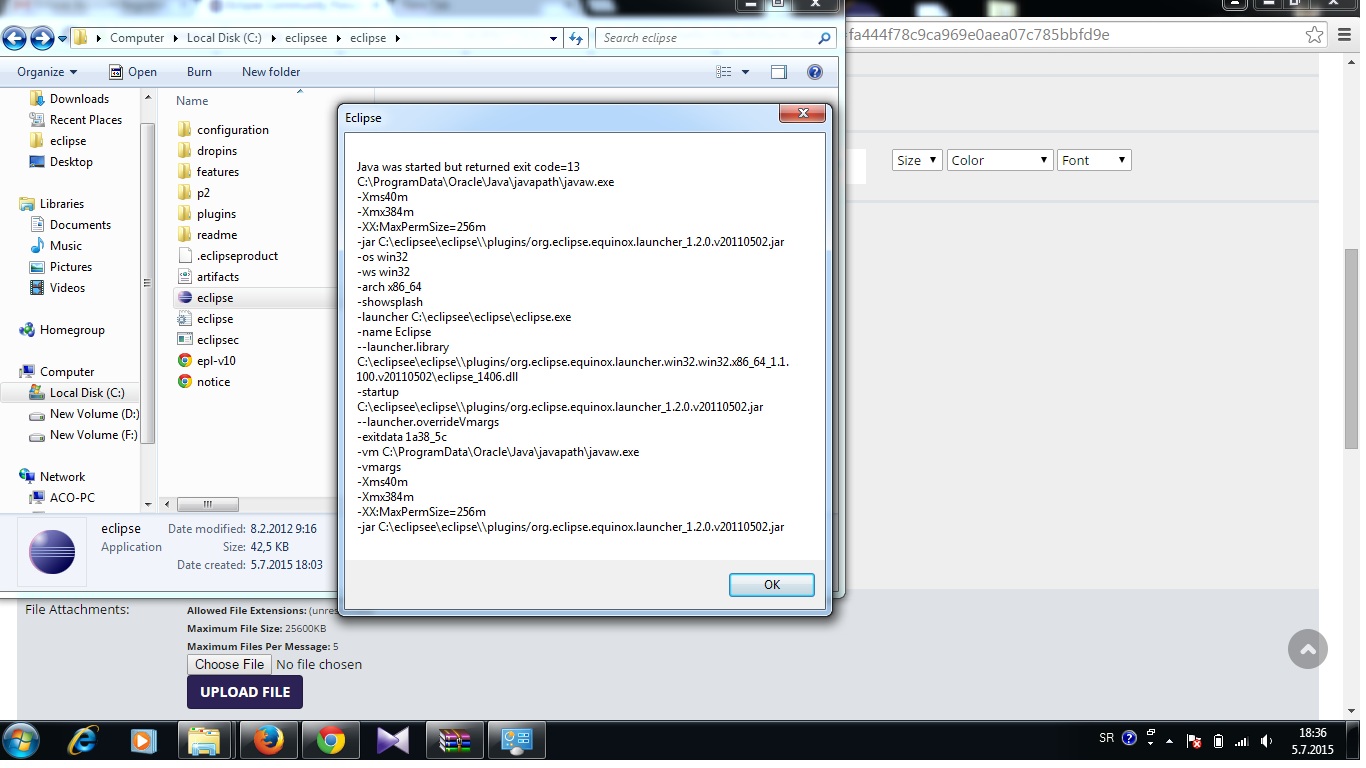Click the volume icon in system tray

[1267, 741]
